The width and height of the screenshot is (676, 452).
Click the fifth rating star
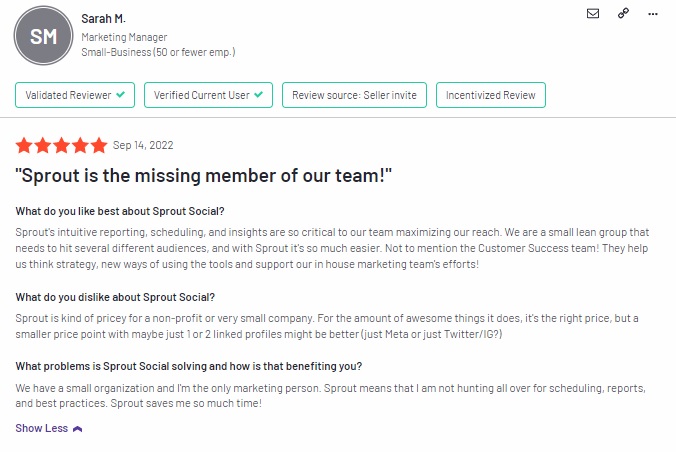99,146
